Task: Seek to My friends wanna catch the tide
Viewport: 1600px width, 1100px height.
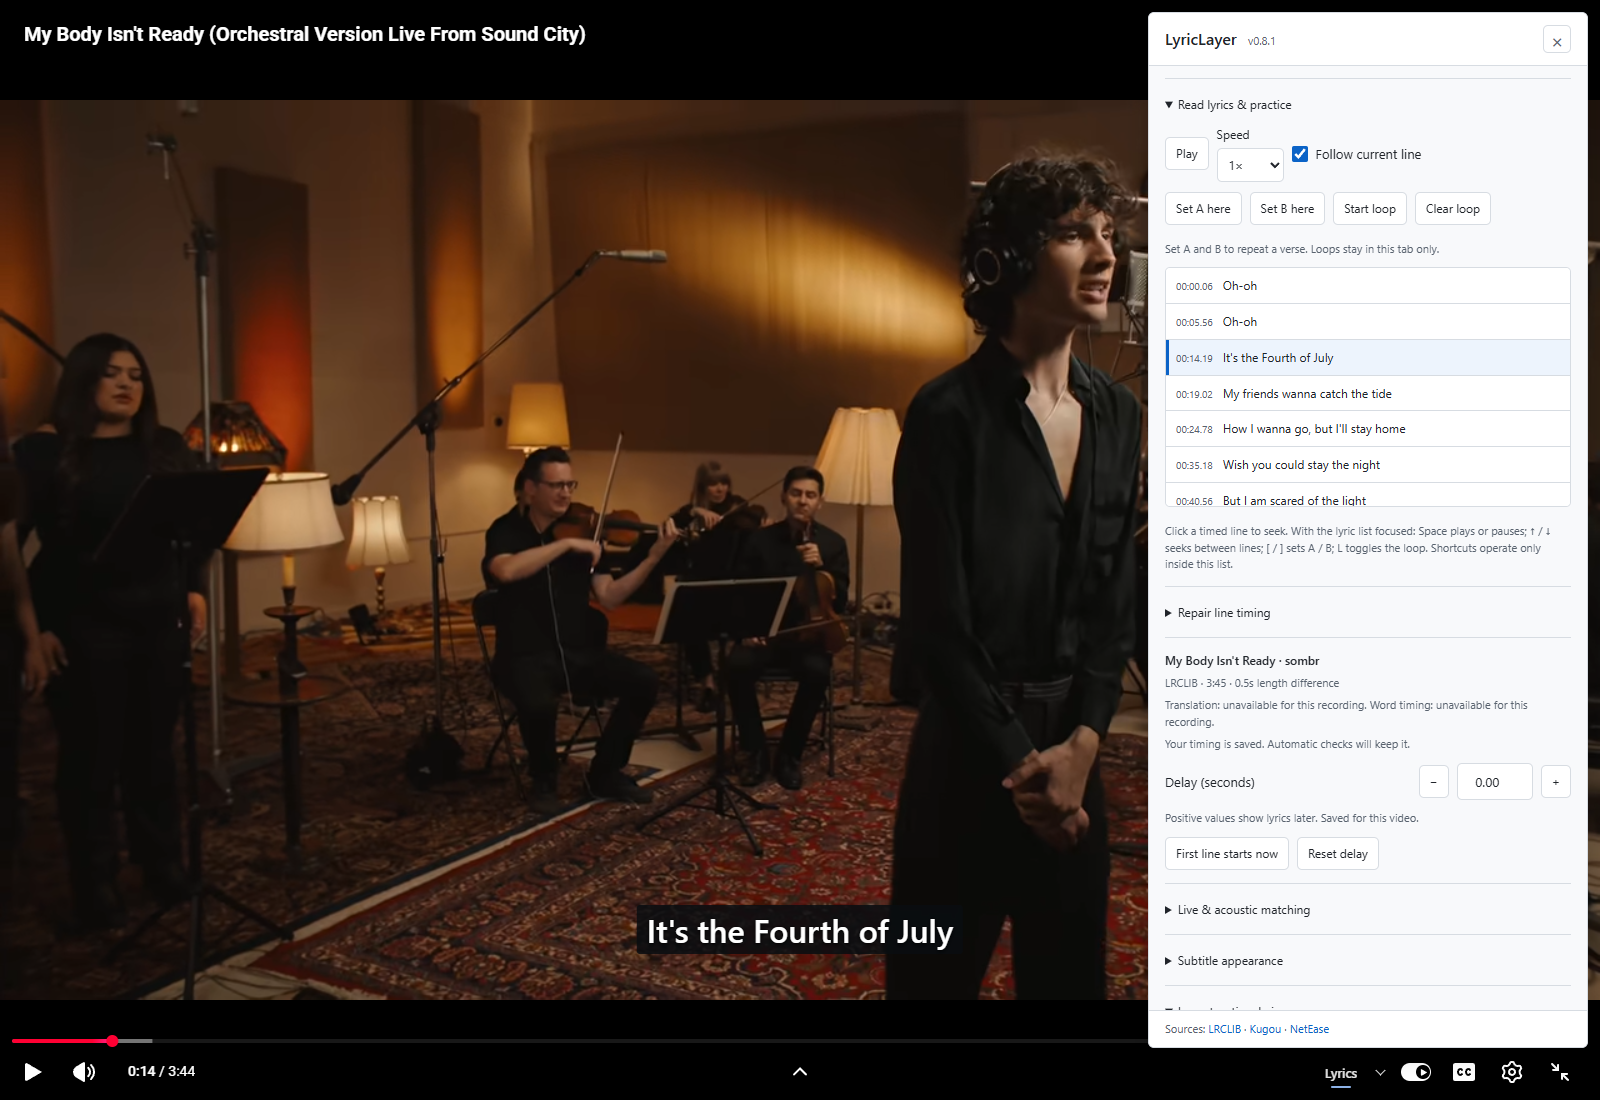Action: [1368, 394]
